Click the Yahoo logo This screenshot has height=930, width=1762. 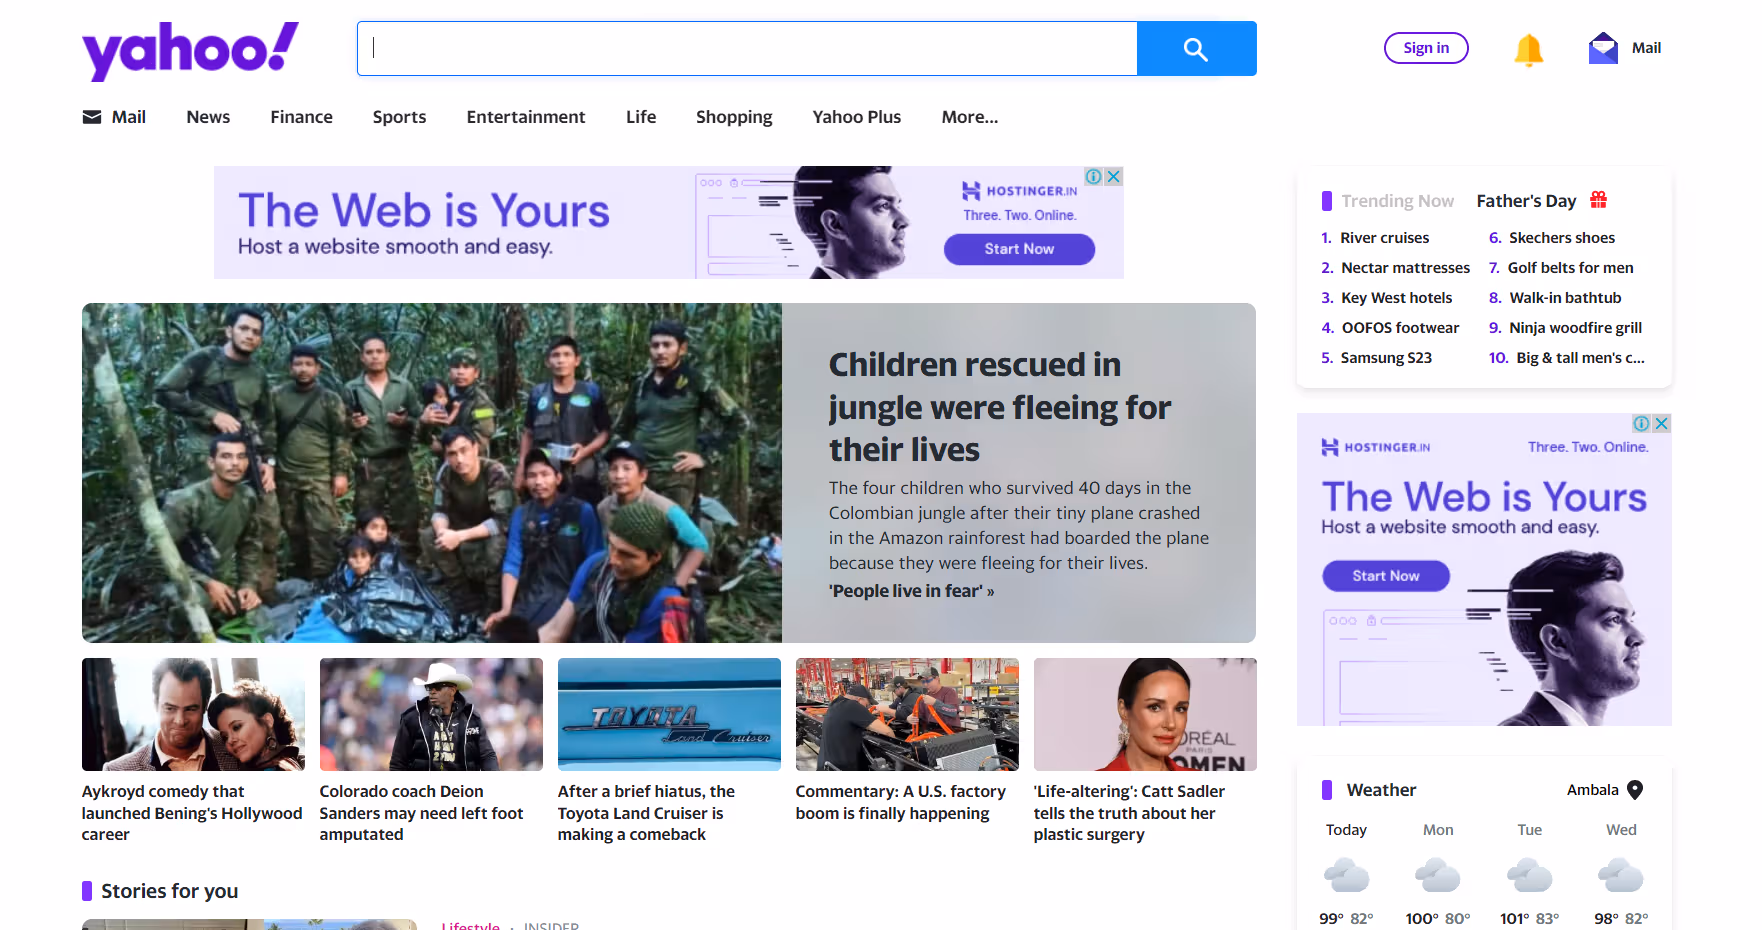(x=190, y=50)
